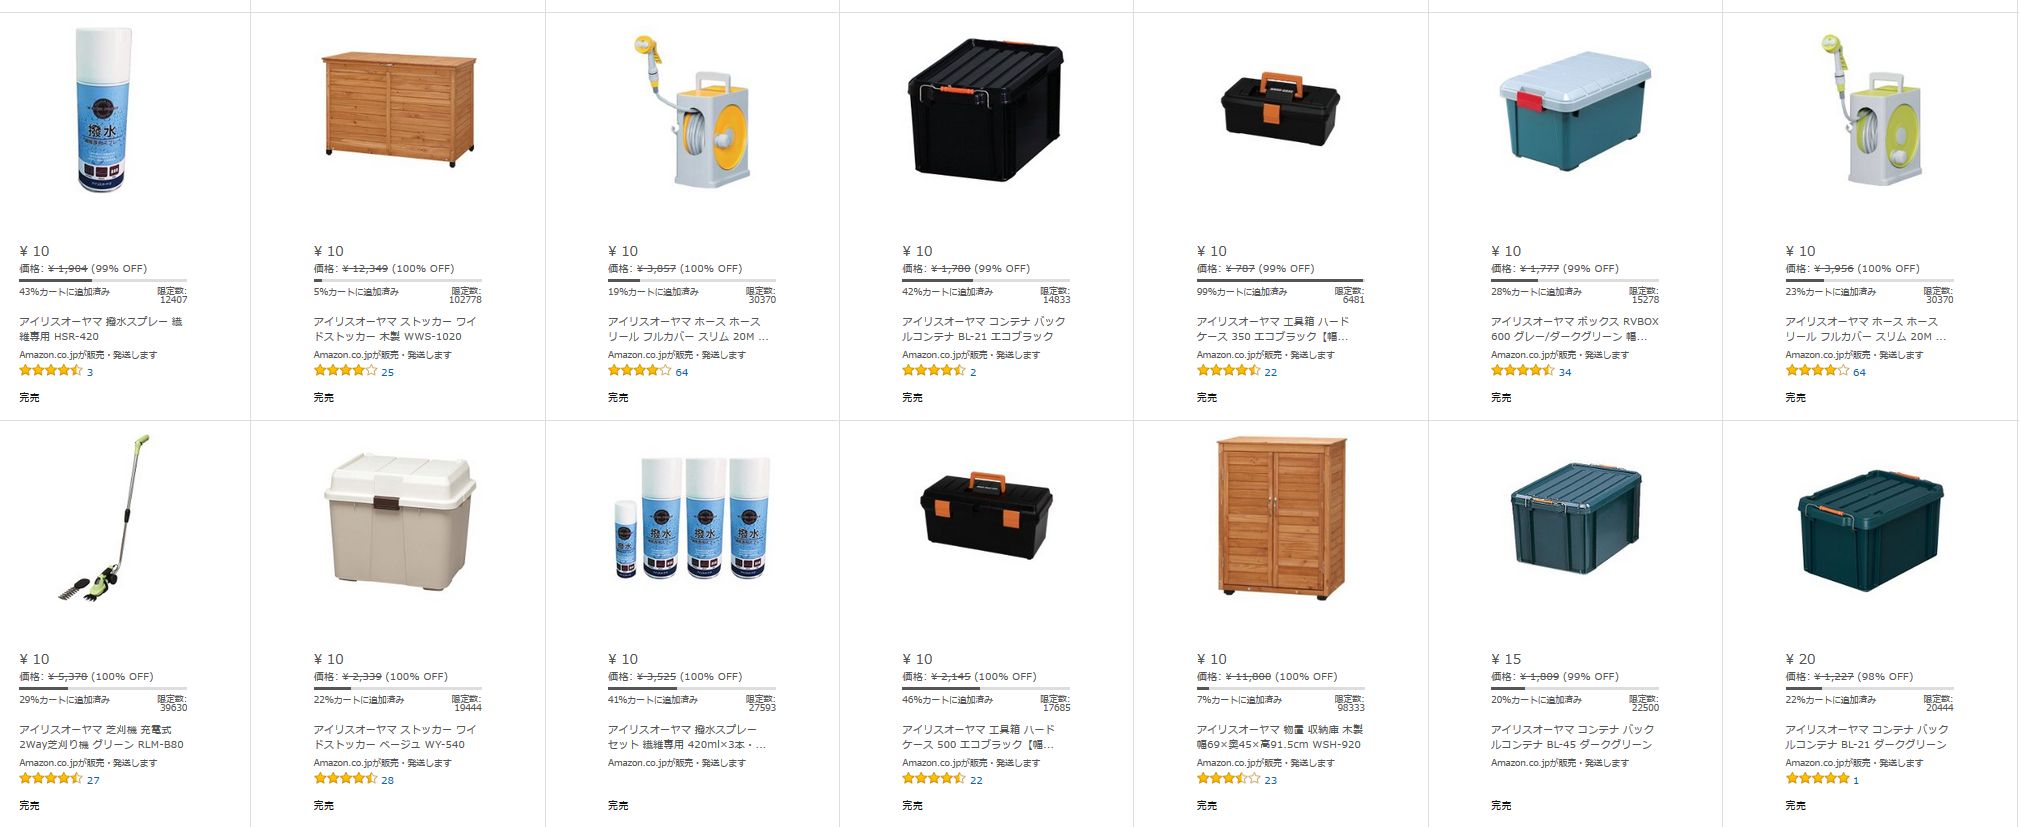Open the wooden stocker WWS-1020 product image
This screenshot has width=2019, height=827.
point(398,109)
